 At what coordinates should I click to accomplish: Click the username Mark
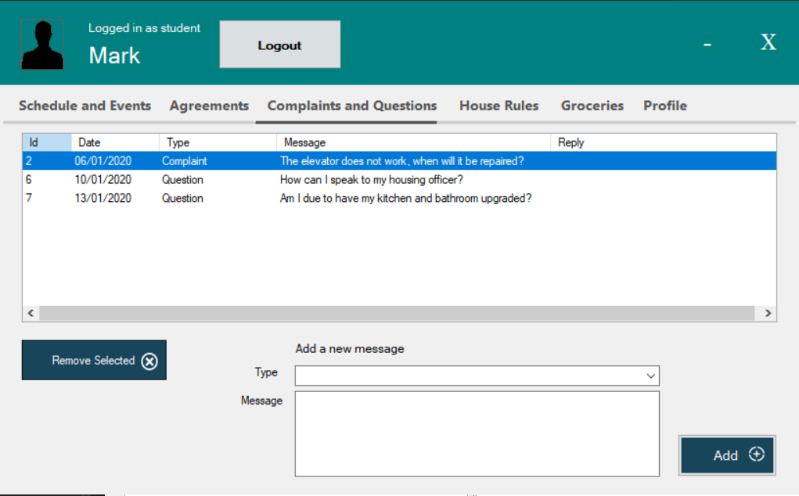coord(114,56)
